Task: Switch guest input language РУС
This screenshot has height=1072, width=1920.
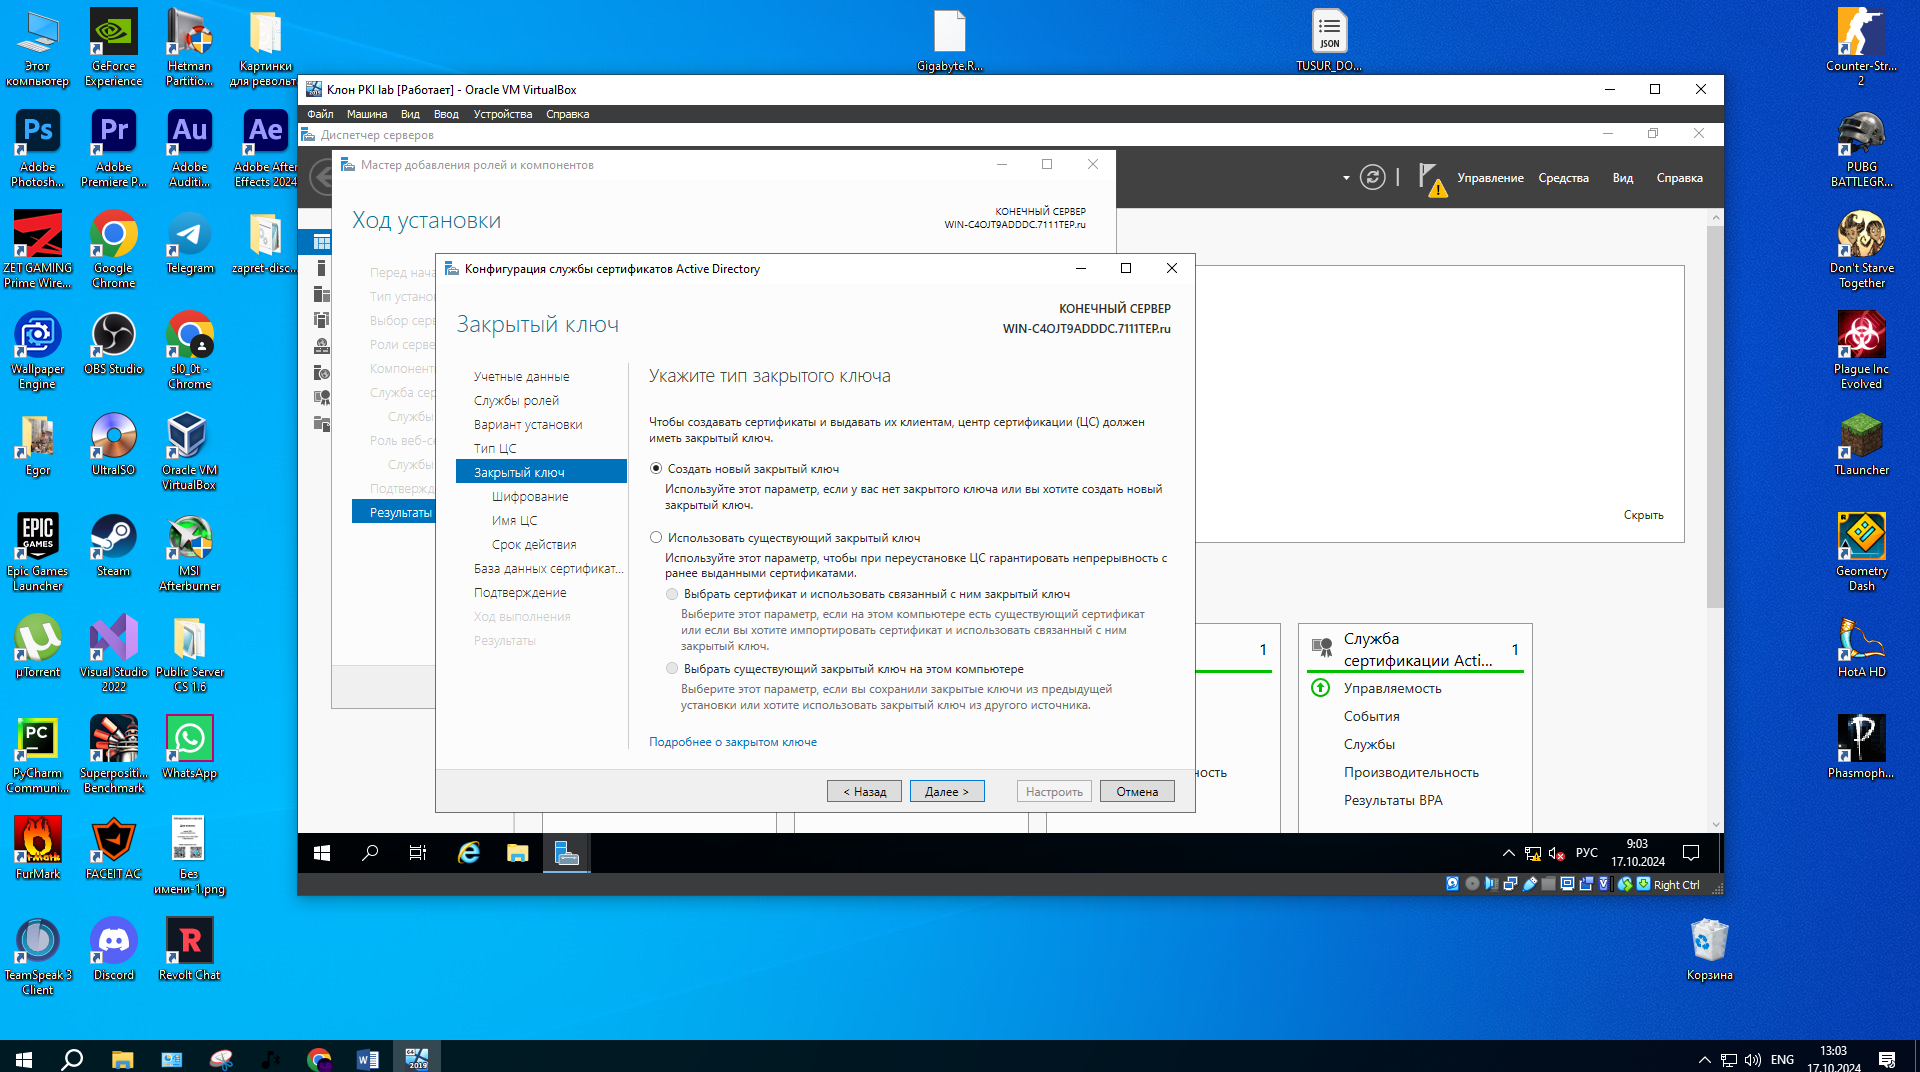Action: (x=1586, y=853)
